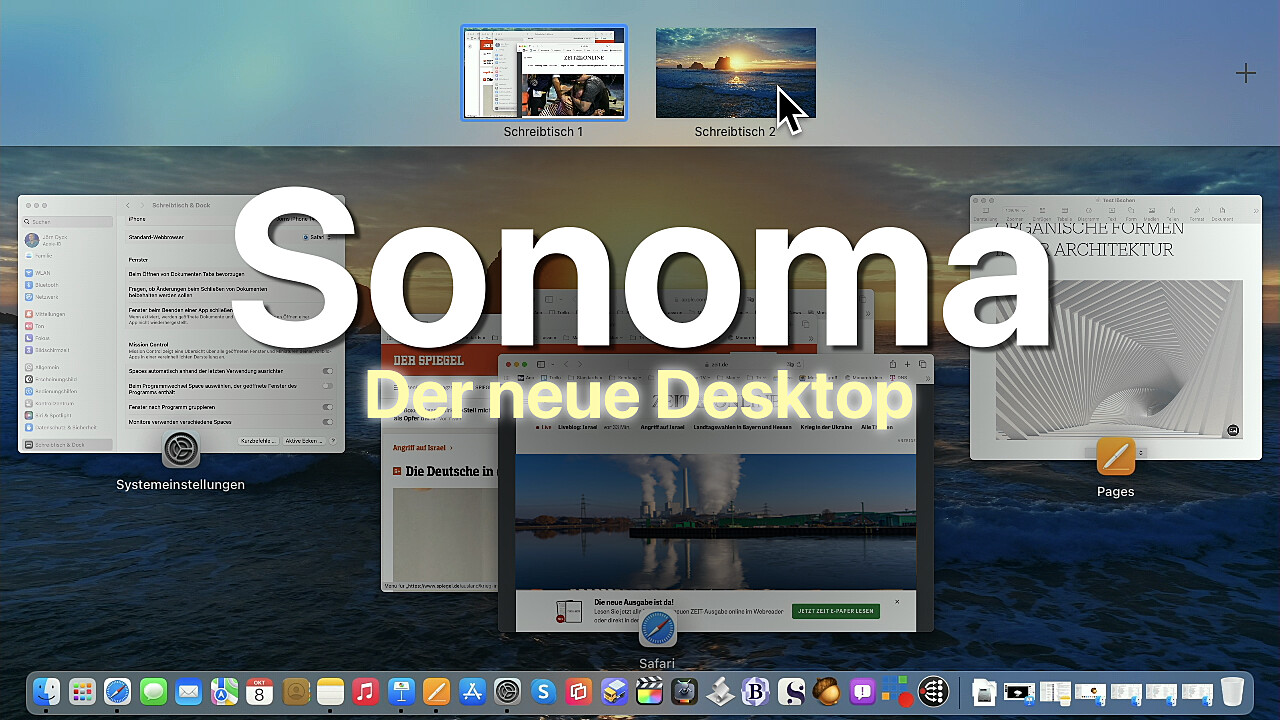This screenshot has height=720, width=1280.
Task: Switch to Schreibtisch 1 space thumbnail
Action: [x=544, y=73]
